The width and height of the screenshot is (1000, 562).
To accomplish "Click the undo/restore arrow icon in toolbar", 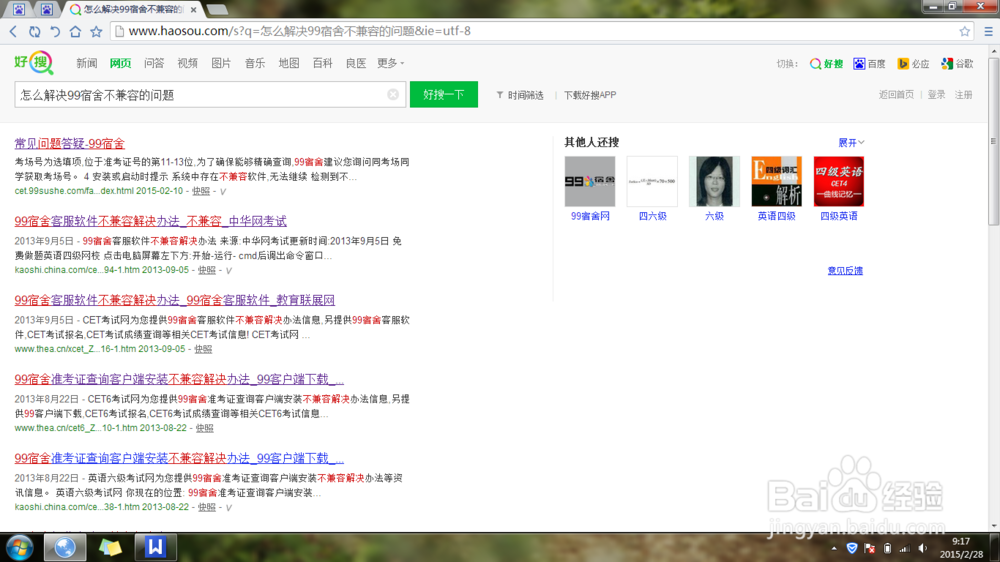I will point(55,31).
